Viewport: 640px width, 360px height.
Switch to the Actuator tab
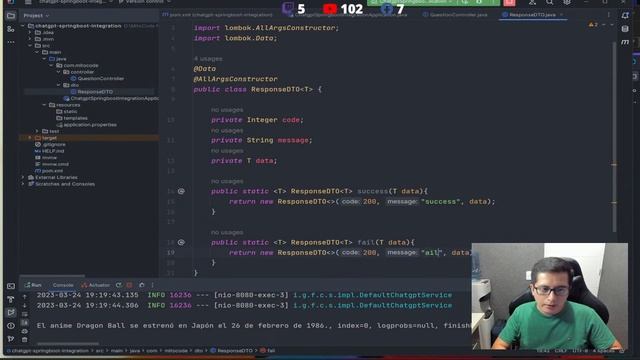(96, 285)
